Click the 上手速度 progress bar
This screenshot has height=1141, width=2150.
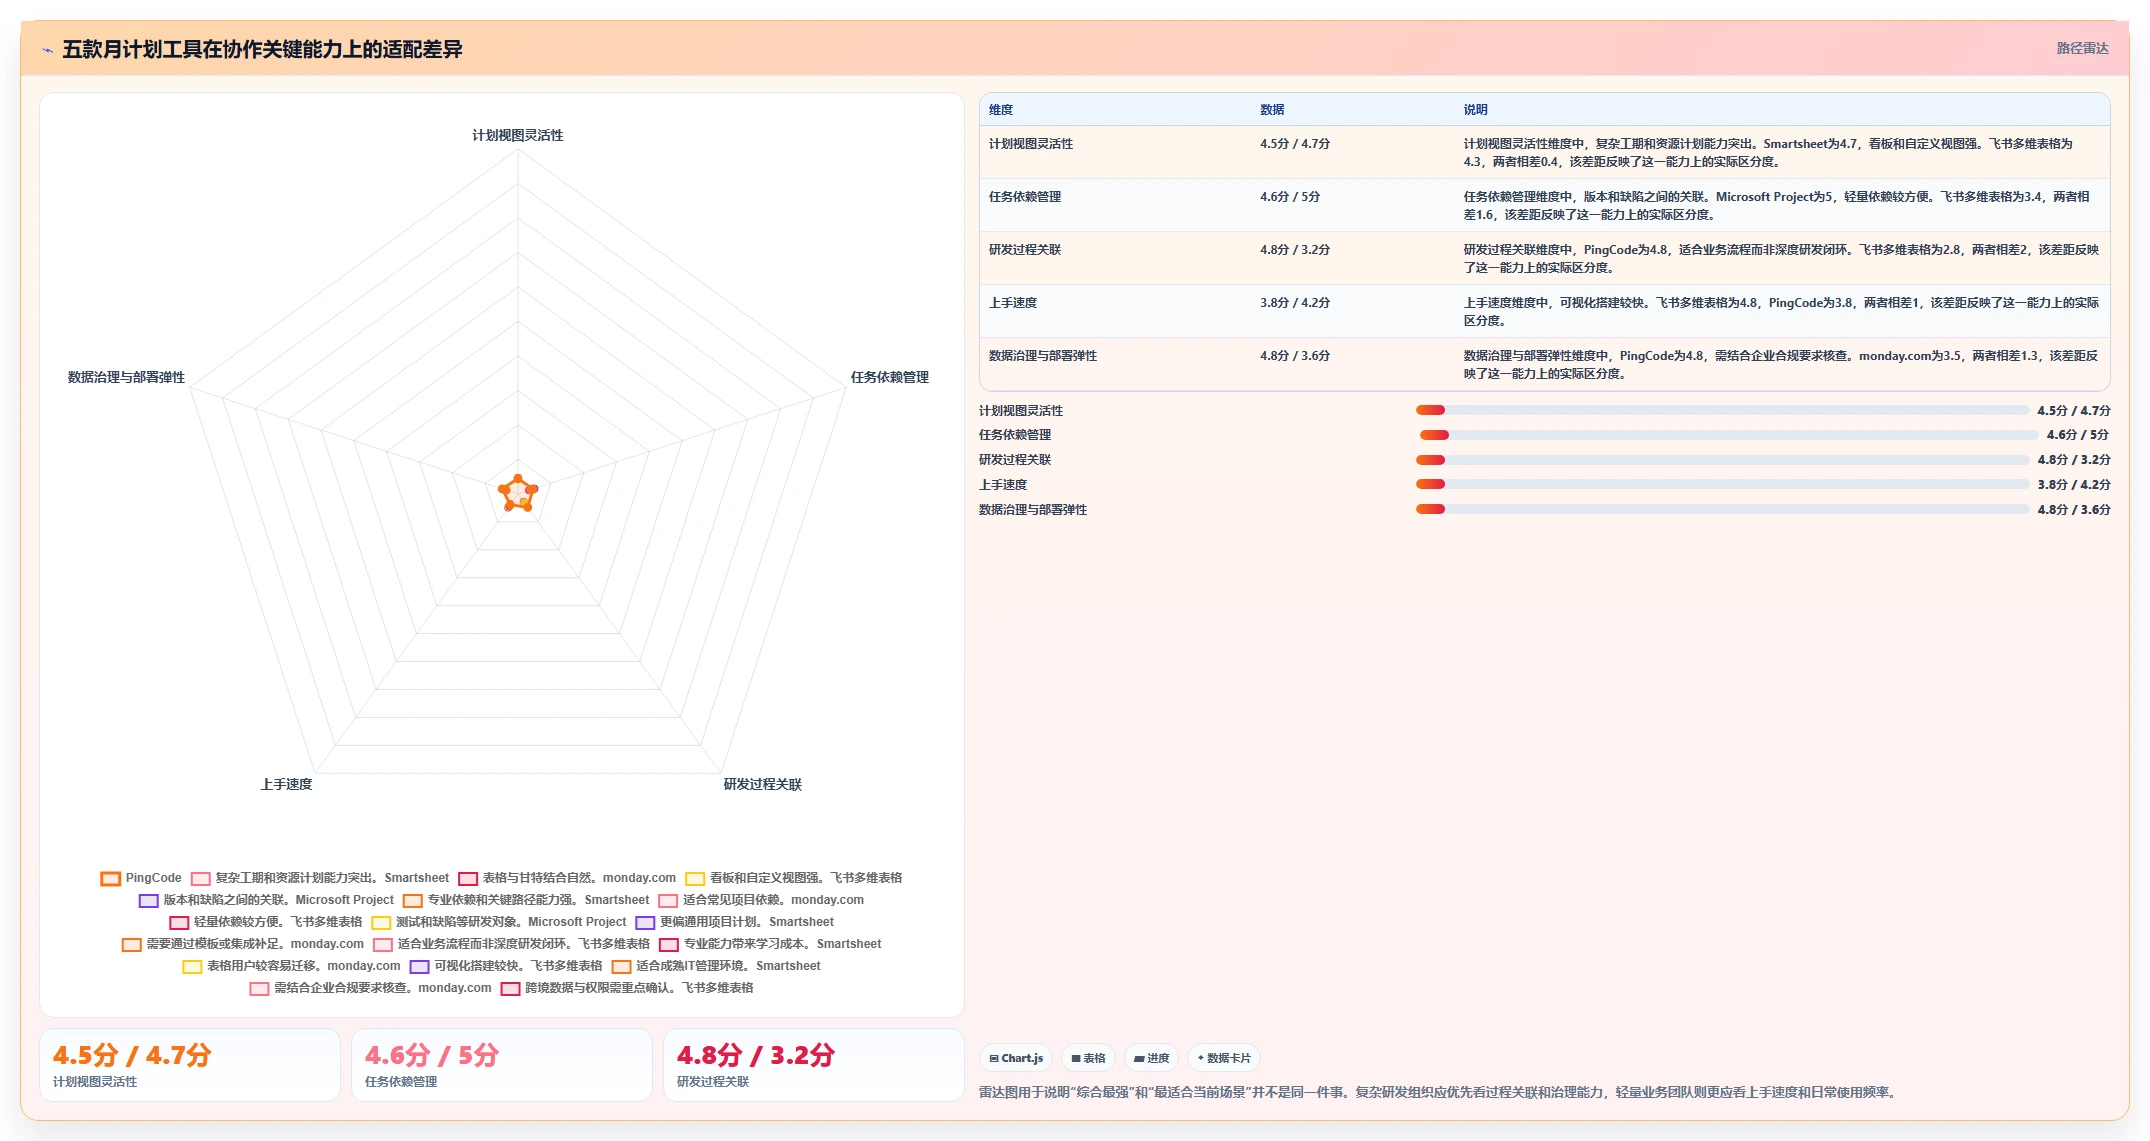click(x=1722, y=484)
